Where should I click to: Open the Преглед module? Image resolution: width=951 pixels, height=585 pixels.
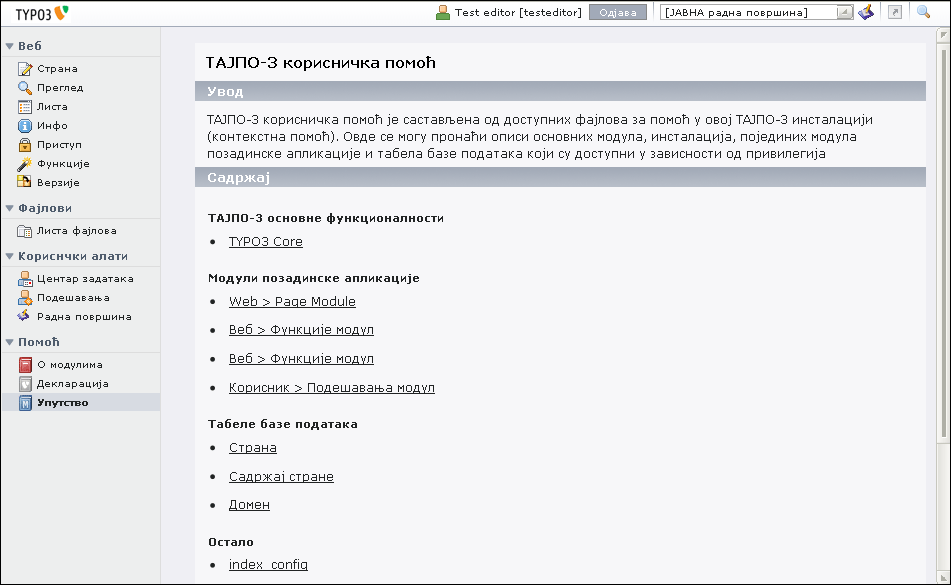(x=60, y=88)
